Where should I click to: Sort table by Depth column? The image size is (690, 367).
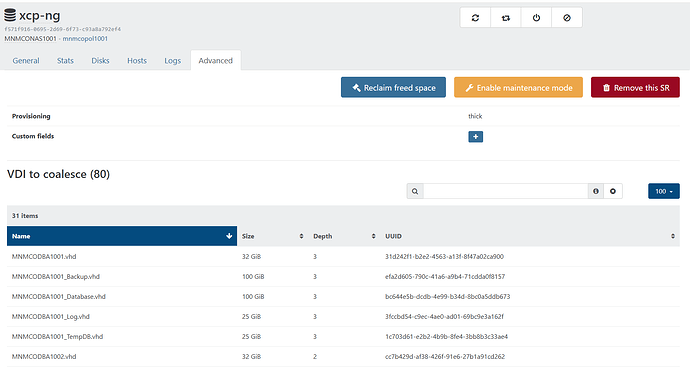344,236
